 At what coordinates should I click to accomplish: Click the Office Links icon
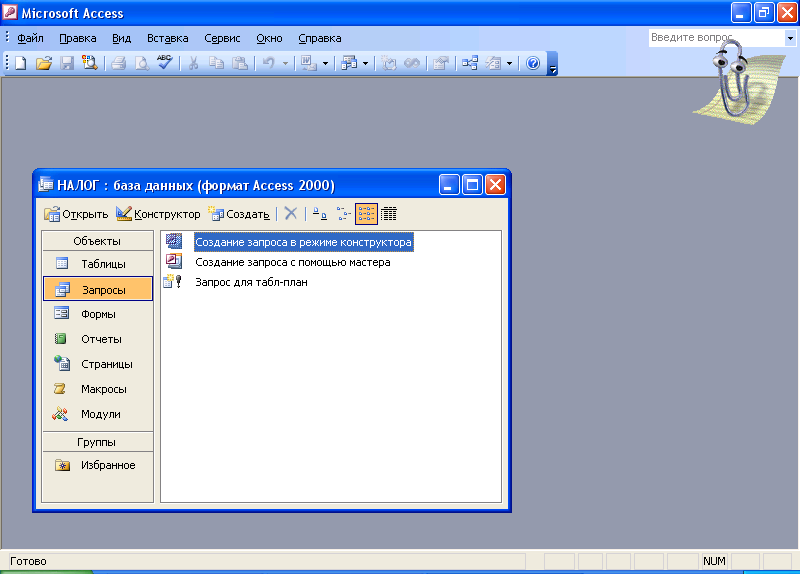[x=308, y=63]
